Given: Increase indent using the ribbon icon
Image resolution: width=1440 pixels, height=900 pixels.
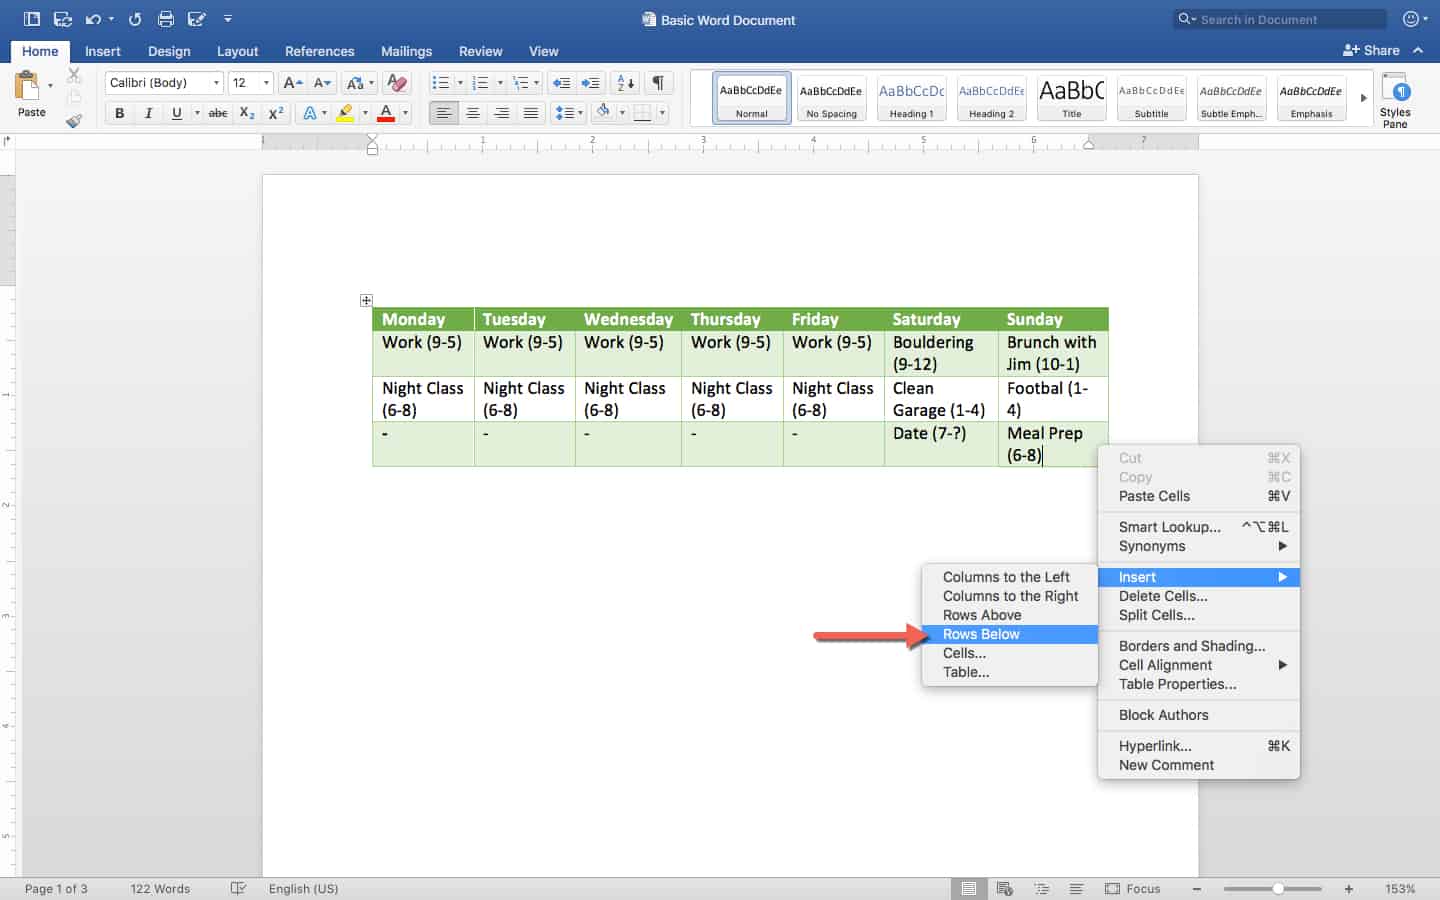Looking at the screenshot, I should tap(591, 83).
